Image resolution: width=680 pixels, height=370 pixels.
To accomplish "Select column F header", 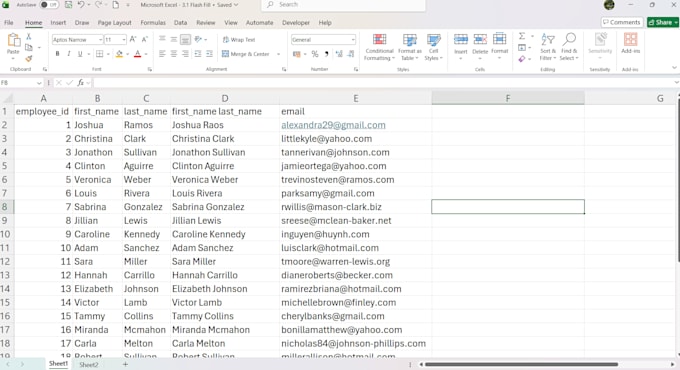I will (507, 98).
